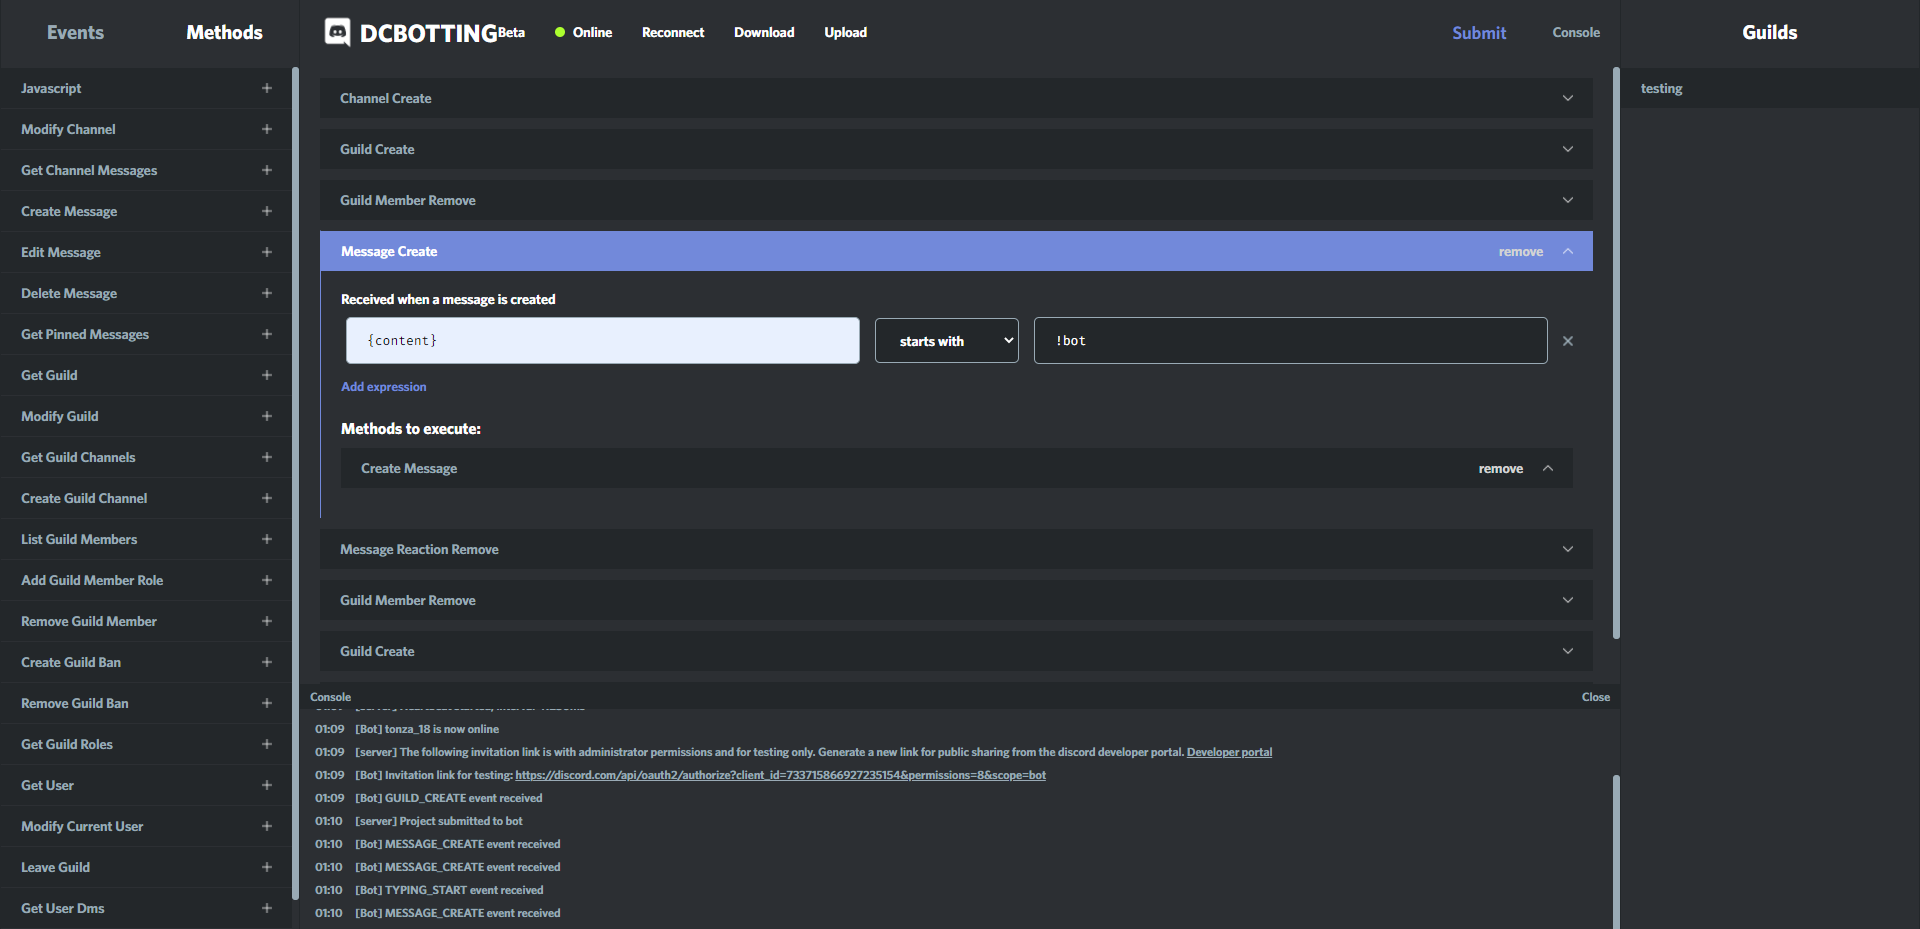Close the console panel

coord(1595,697)
